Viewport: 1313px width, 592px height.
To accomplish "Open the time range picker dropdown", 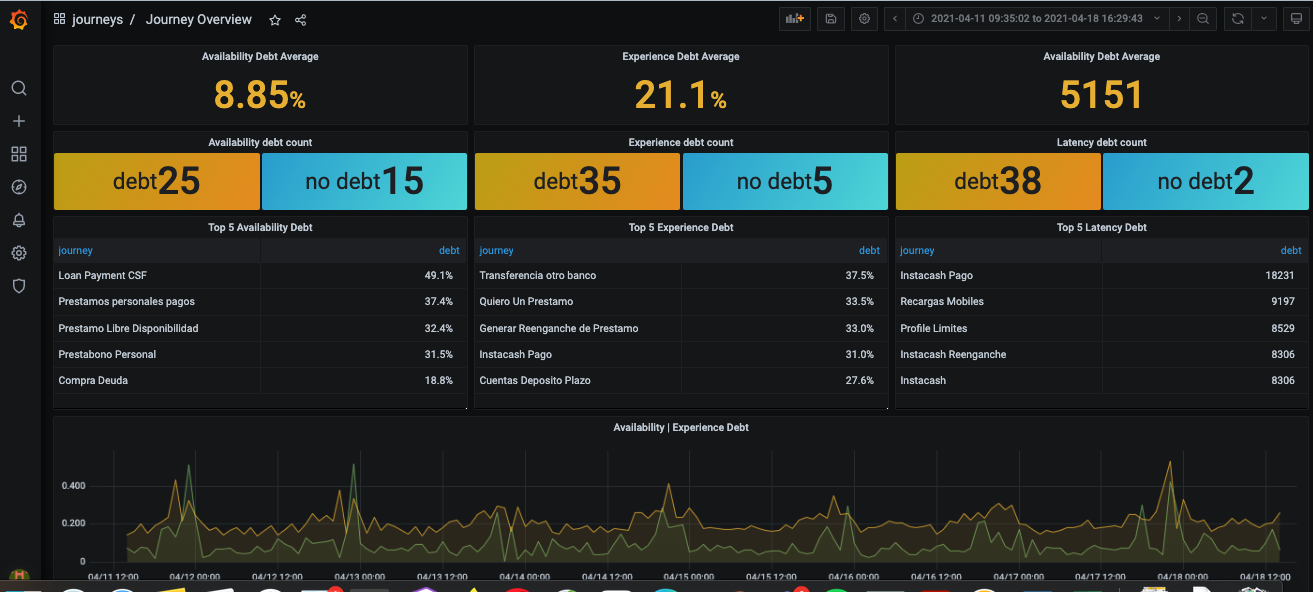I will point(1036,19).
